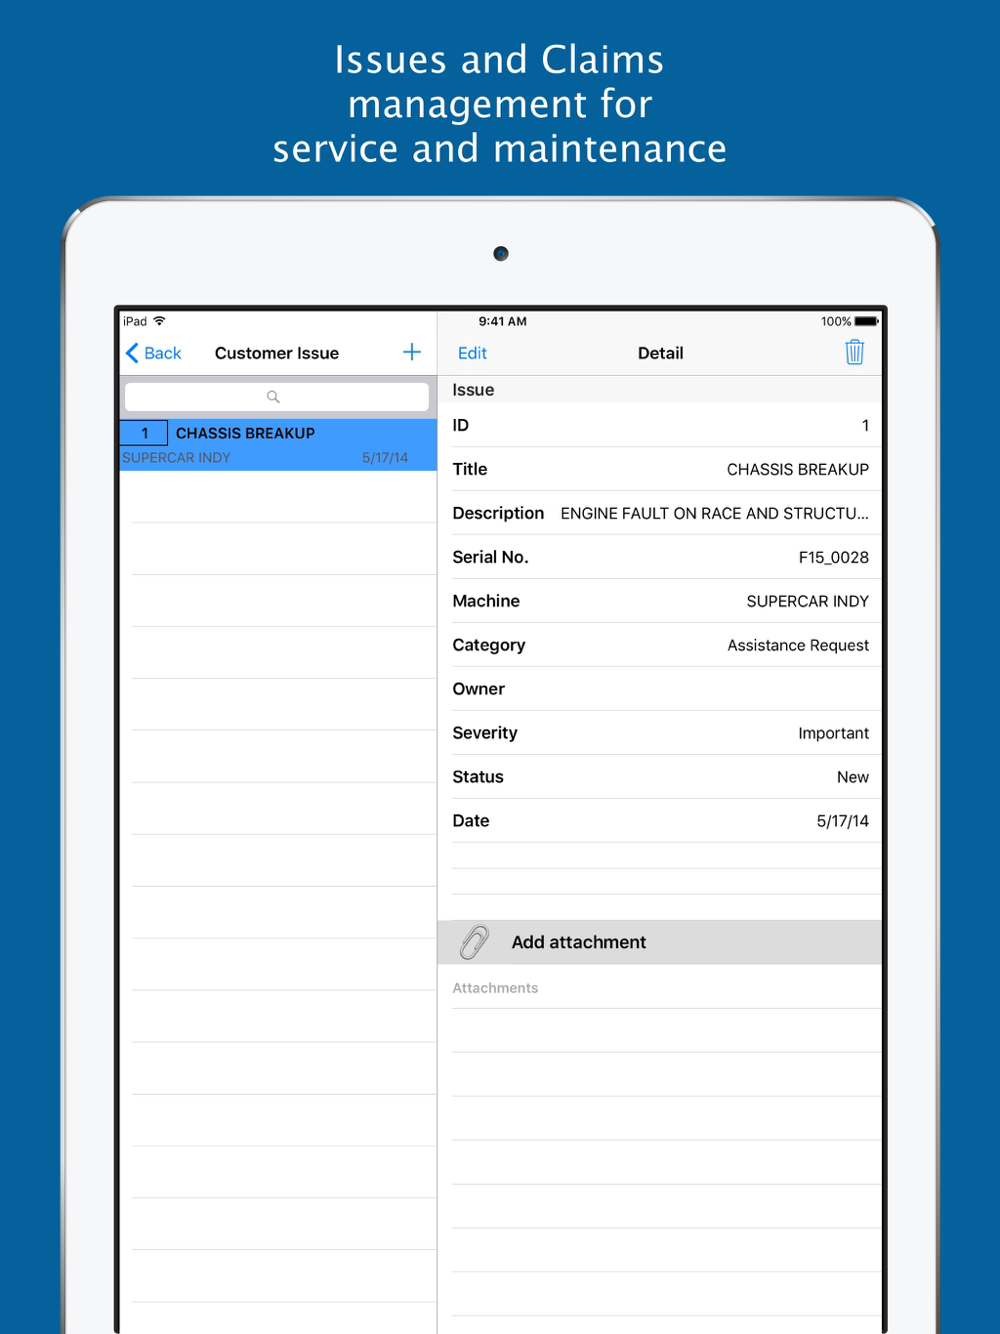Click the Back label text

163,353
